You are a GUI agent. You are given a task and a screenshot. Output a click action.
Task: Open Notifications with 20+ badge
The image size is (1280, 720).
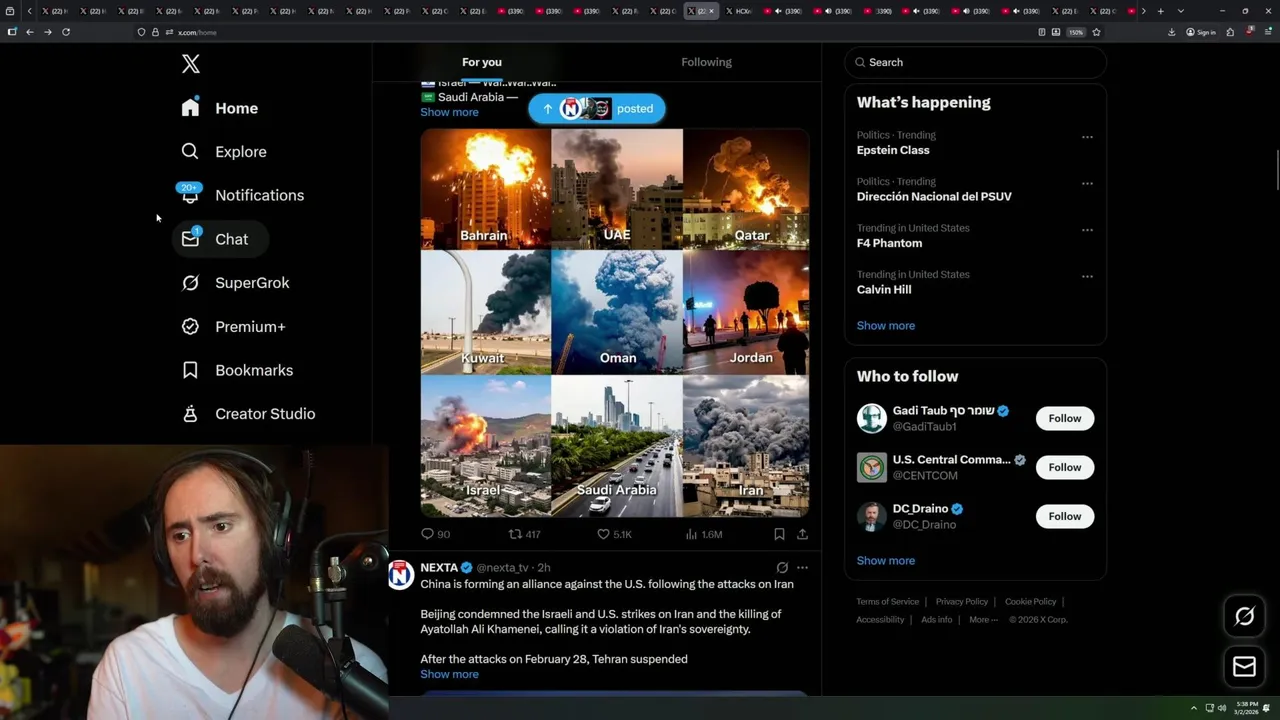tap(241, 195)
